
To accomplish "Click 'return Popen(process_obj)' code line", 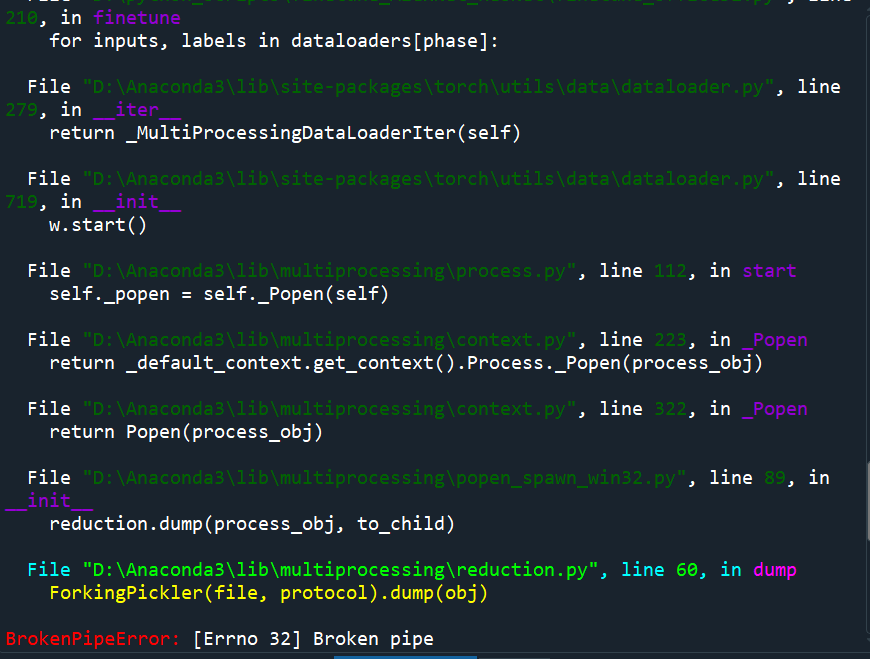I will click(186, 432).
